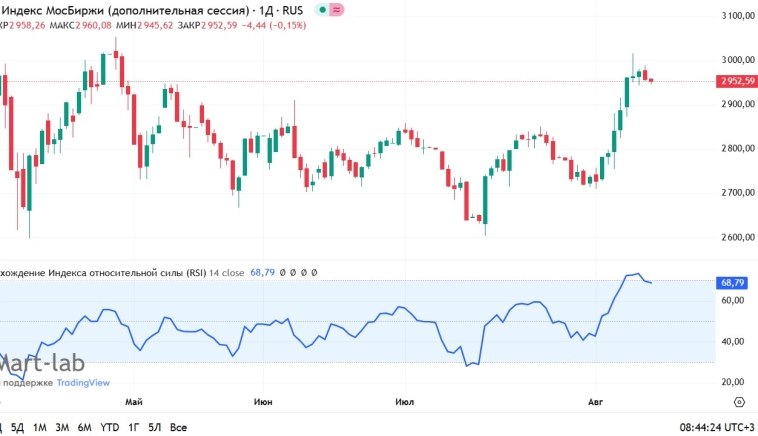Click the Июл label on time axis
The height and width of the screenshot is (436, 758).
click(405, 402)
